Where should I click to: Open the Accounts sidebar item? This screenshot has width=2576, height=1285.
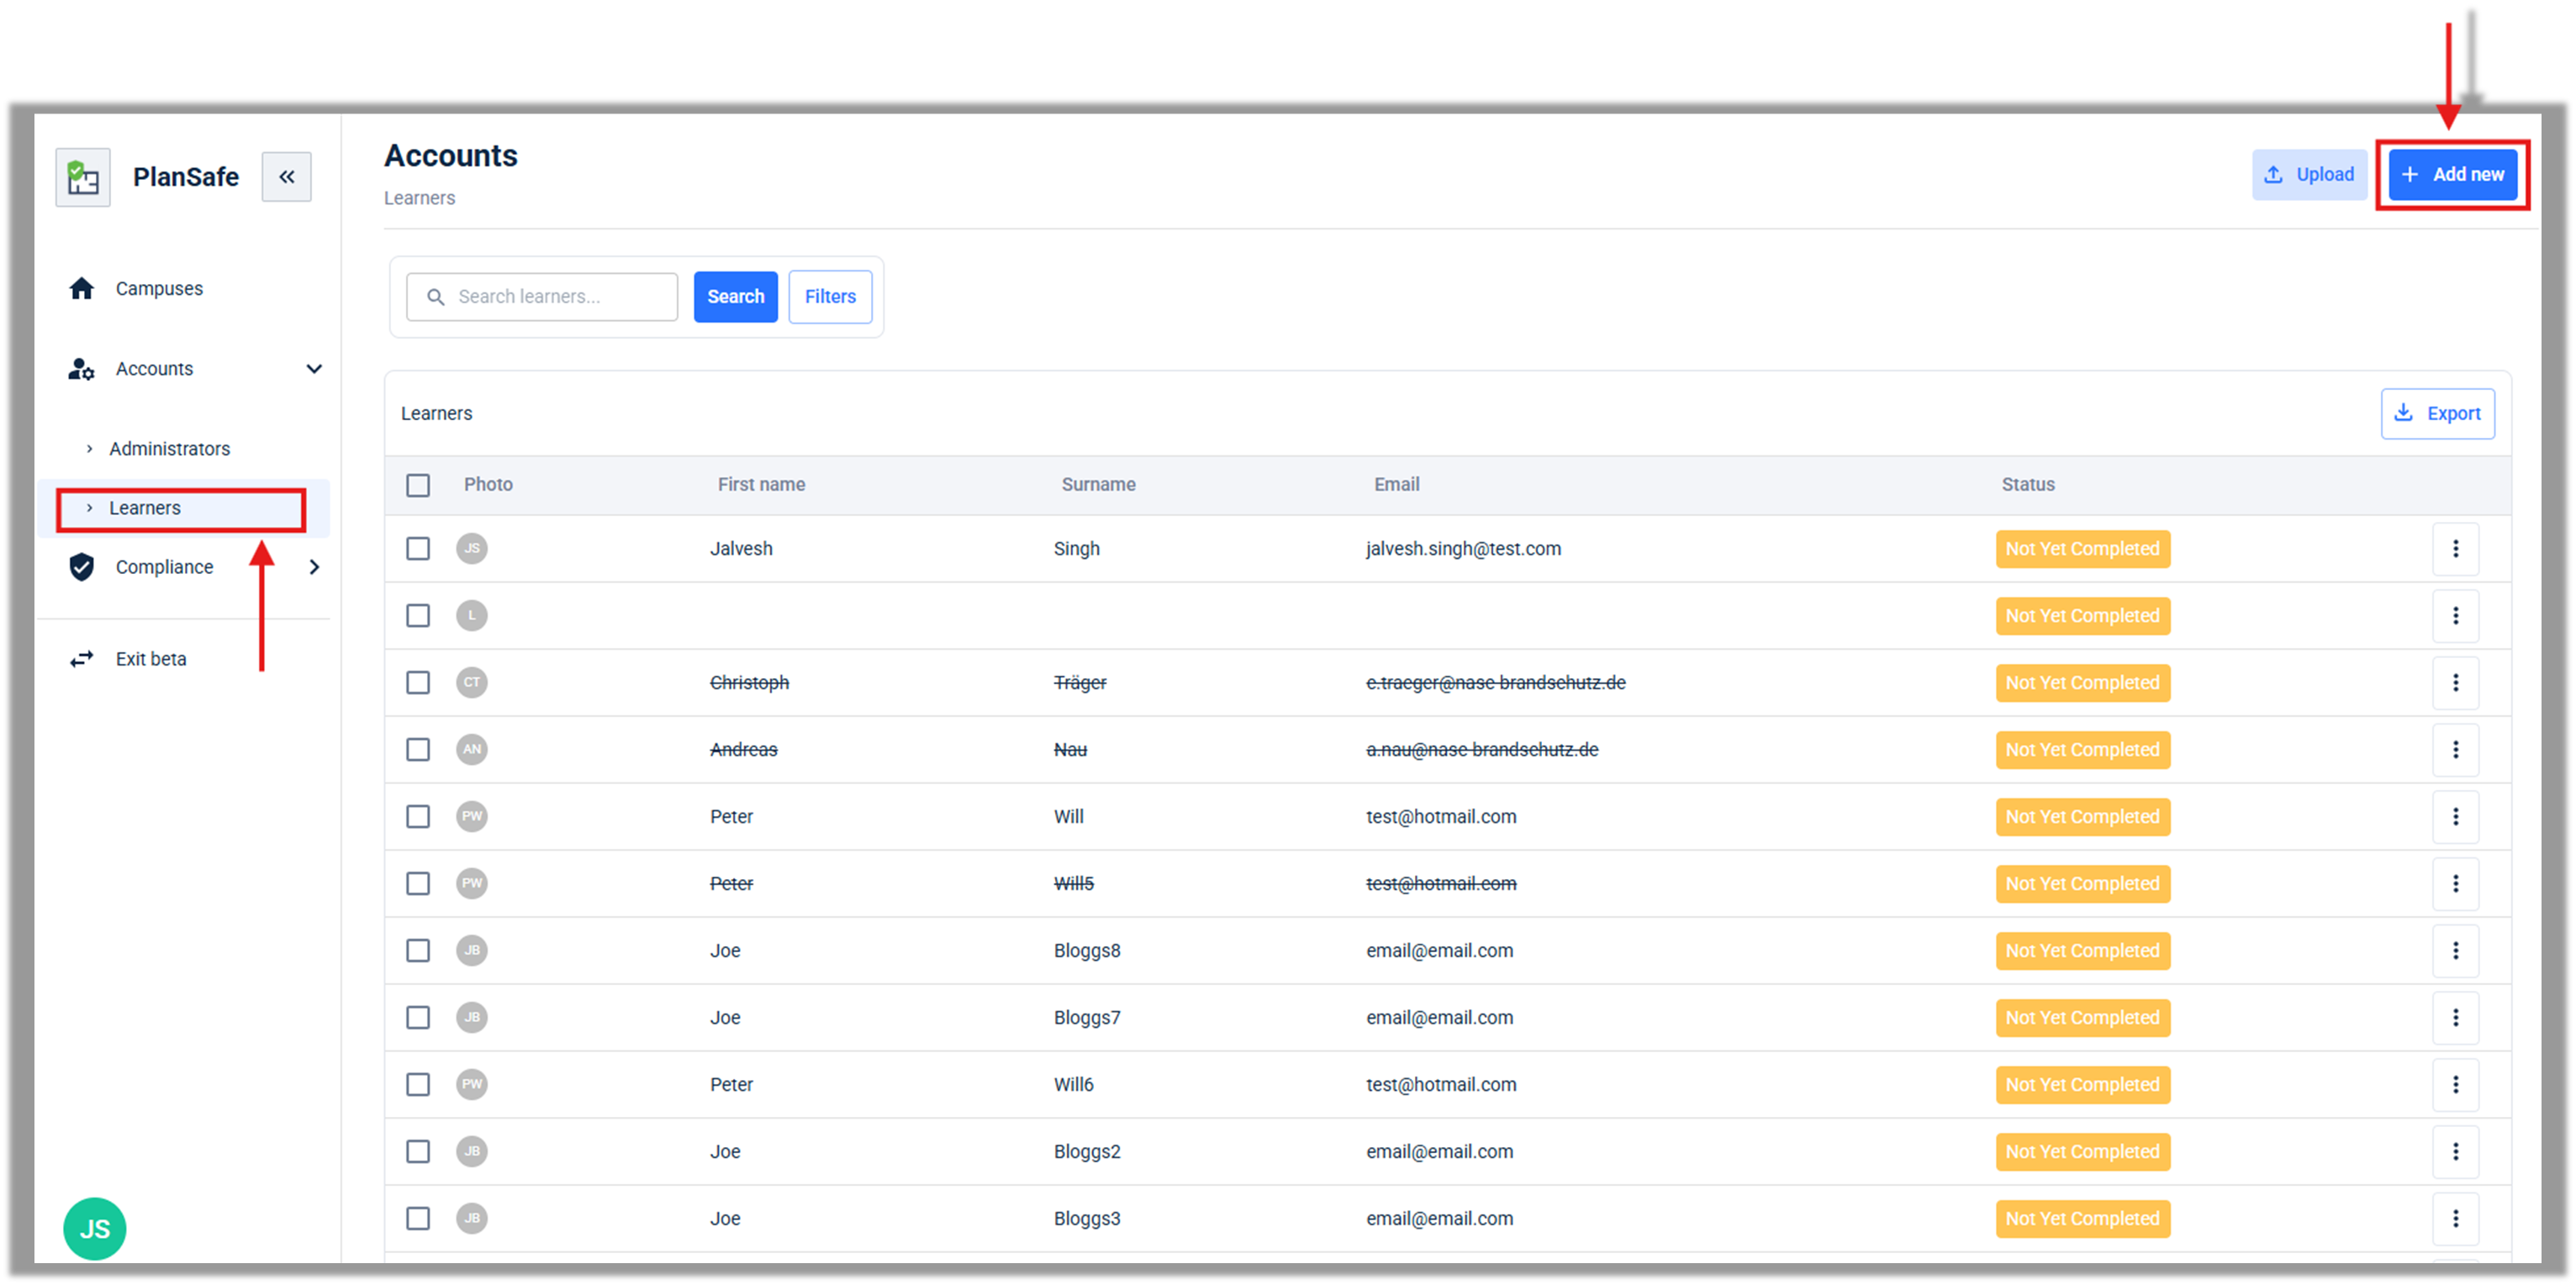pos(155,369)
